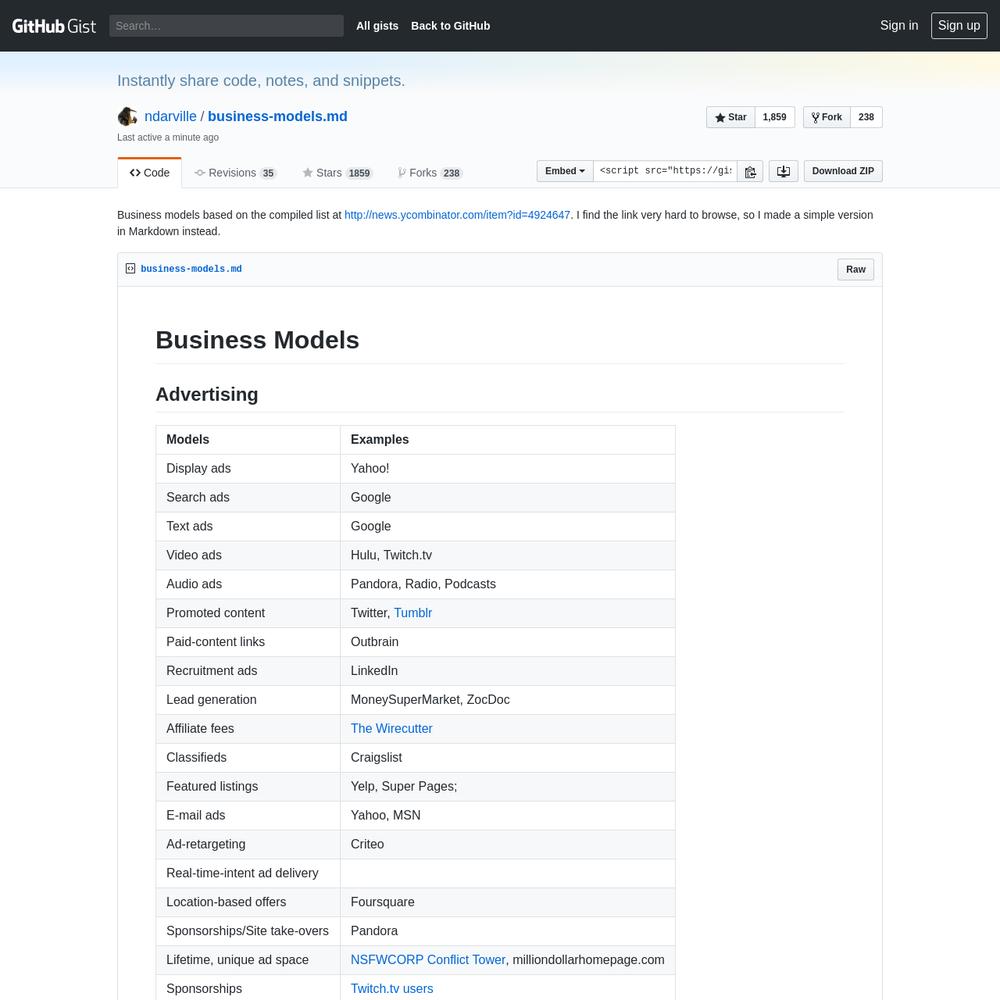1000x1000 pixels.
Task: Click the 'Audio ads' cell
Action: click(x=249, y=584)
